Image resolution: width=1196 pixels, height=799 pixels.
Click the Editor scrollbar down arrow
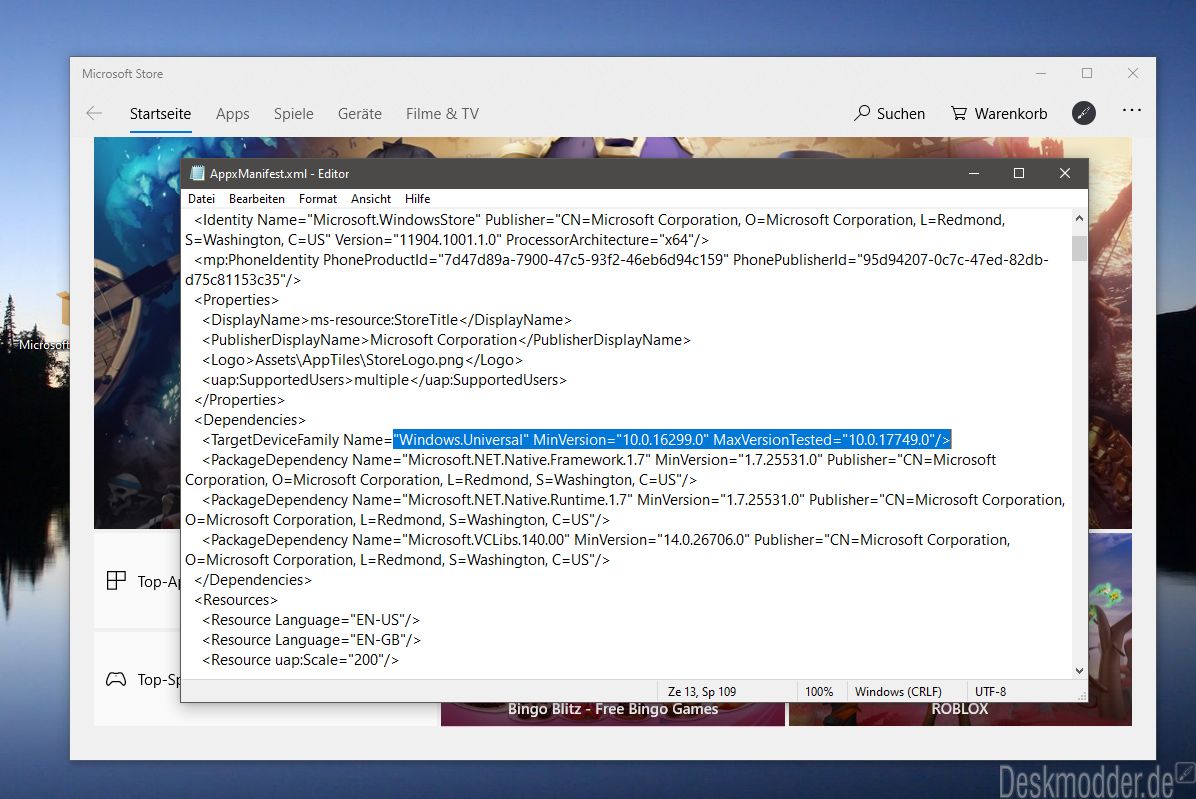pos(1079,671)
